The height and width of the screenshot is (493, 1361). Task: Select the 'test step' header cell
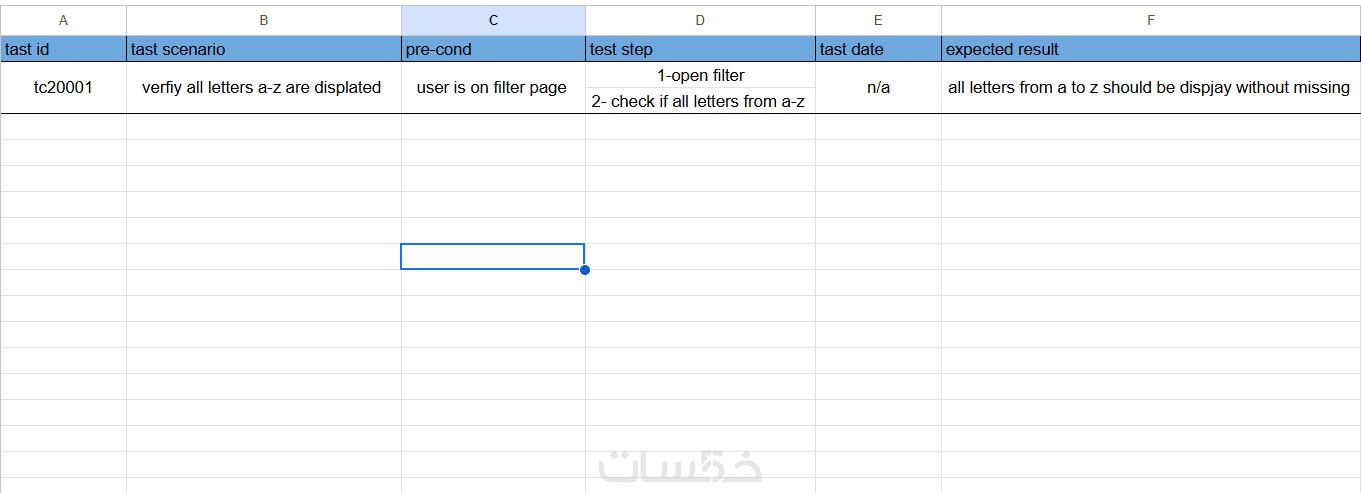point(700,49)
